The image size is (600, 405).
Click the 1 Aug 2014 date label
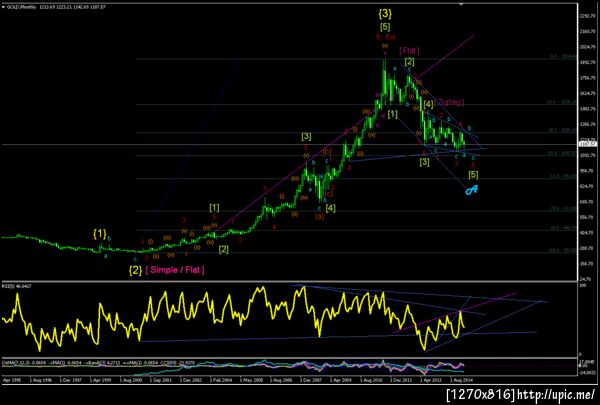point(461,381)
